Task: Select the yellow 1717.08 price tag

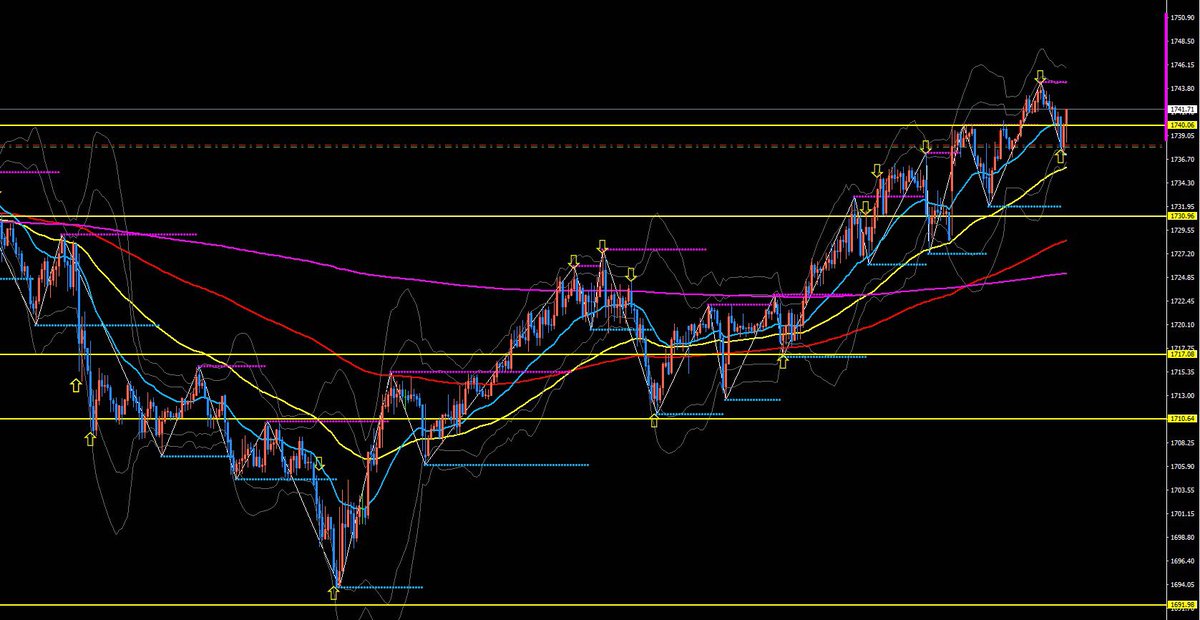Action: click(x=1180, y=354)
